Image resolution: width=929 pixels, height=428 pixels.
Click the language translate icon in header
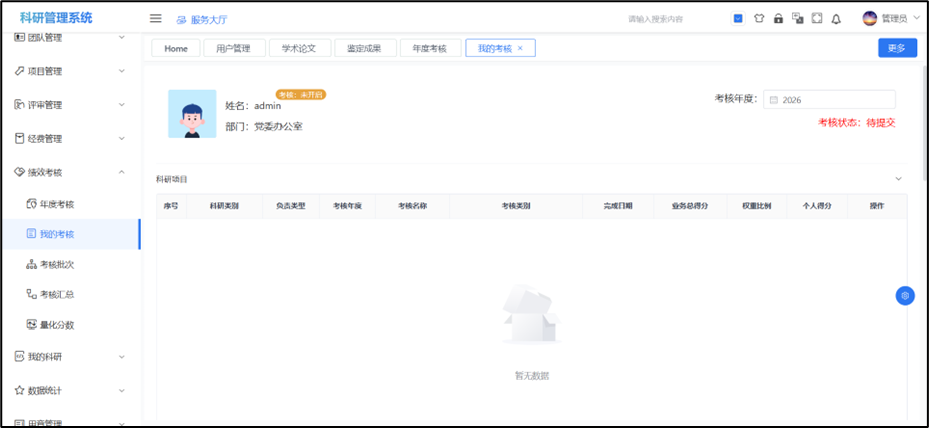(x=797, y=18)
